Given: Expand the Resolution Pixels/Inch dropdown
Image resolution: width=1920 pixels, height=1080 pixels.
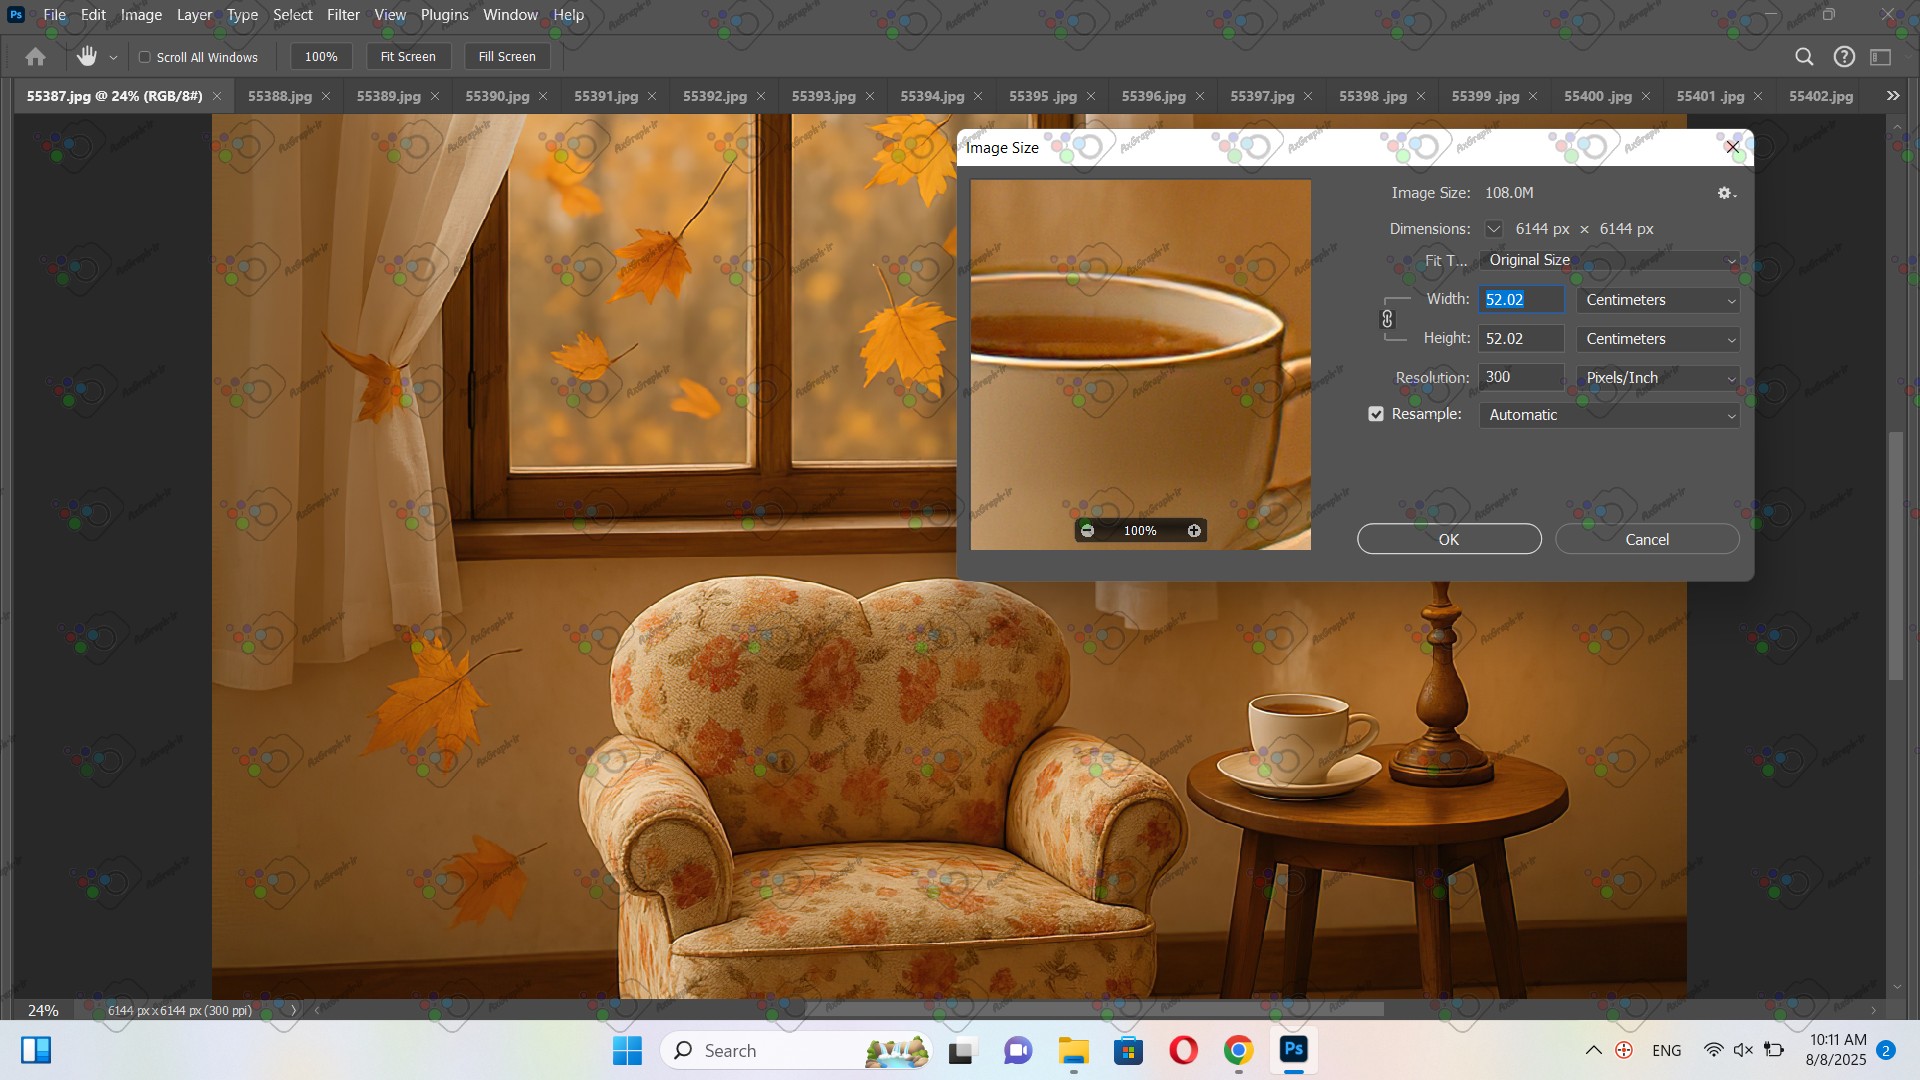Looking at the screenshot, I should tap(1658, 378).
